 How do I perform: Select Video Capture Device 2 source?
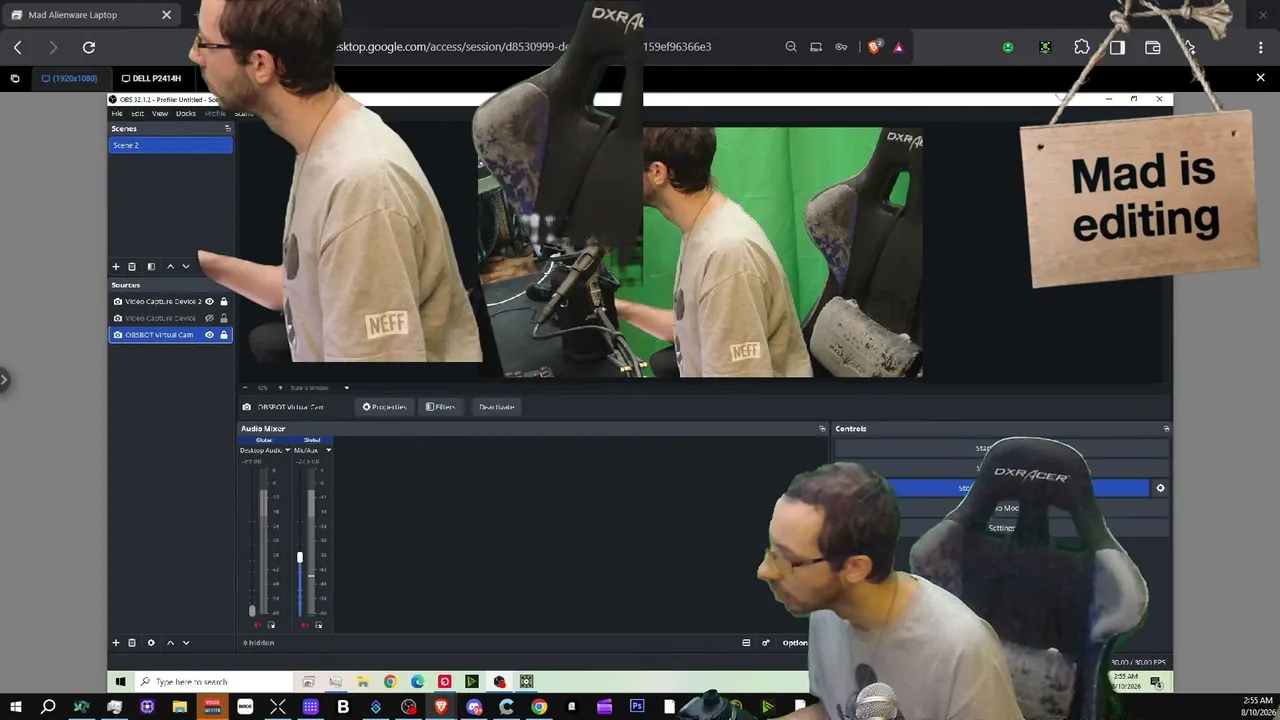point(163,301)
